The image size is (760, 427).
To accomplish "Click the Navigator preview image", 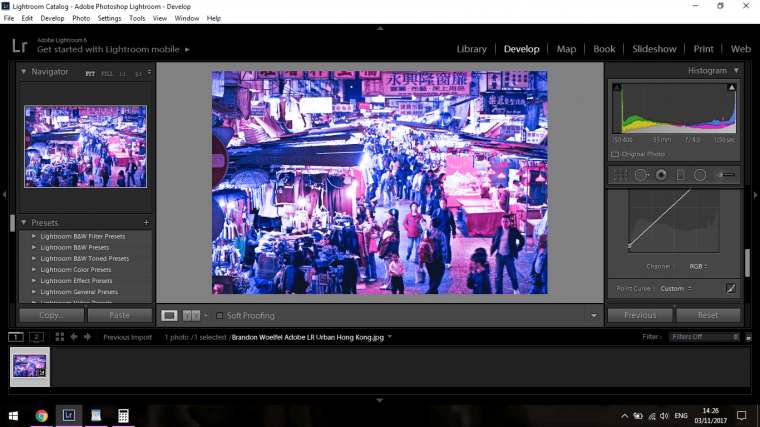I will (x=85, y=146).
